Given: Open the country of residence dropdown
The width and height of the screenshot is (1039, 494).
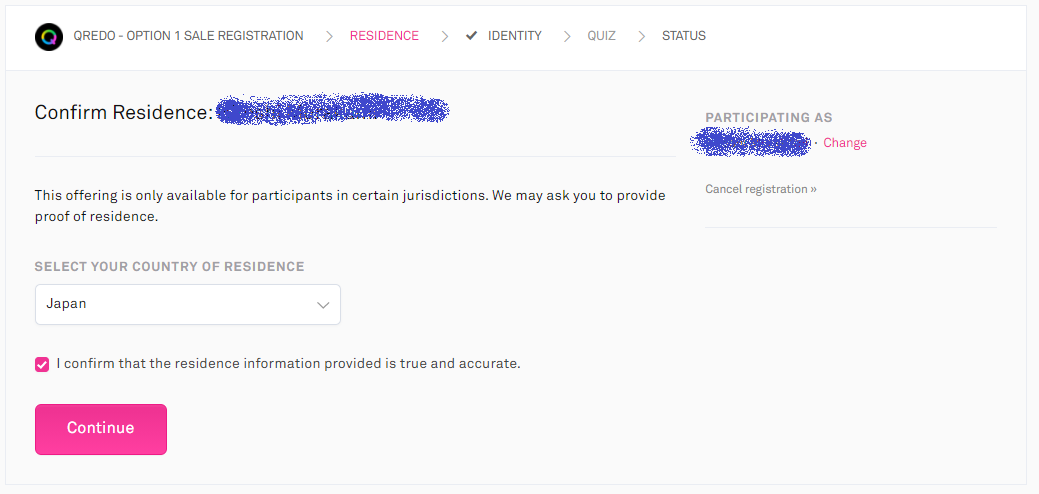Looking at the screenshot, I should 187,304.
